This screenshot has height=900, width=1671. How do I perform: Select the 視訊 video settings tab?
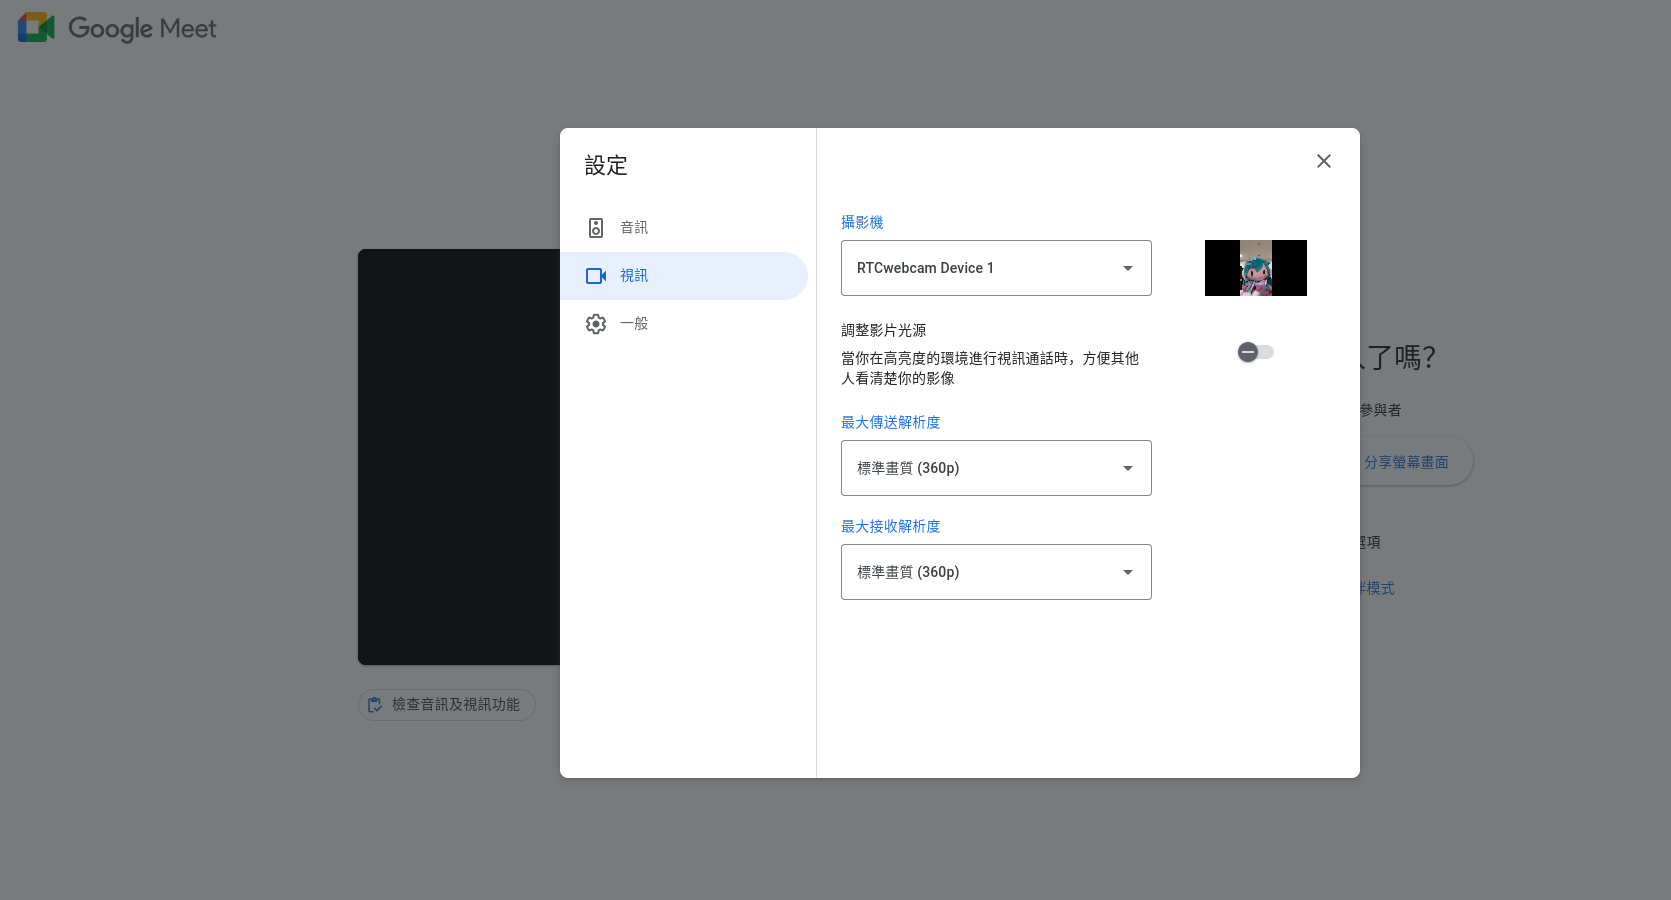[684, 276]
